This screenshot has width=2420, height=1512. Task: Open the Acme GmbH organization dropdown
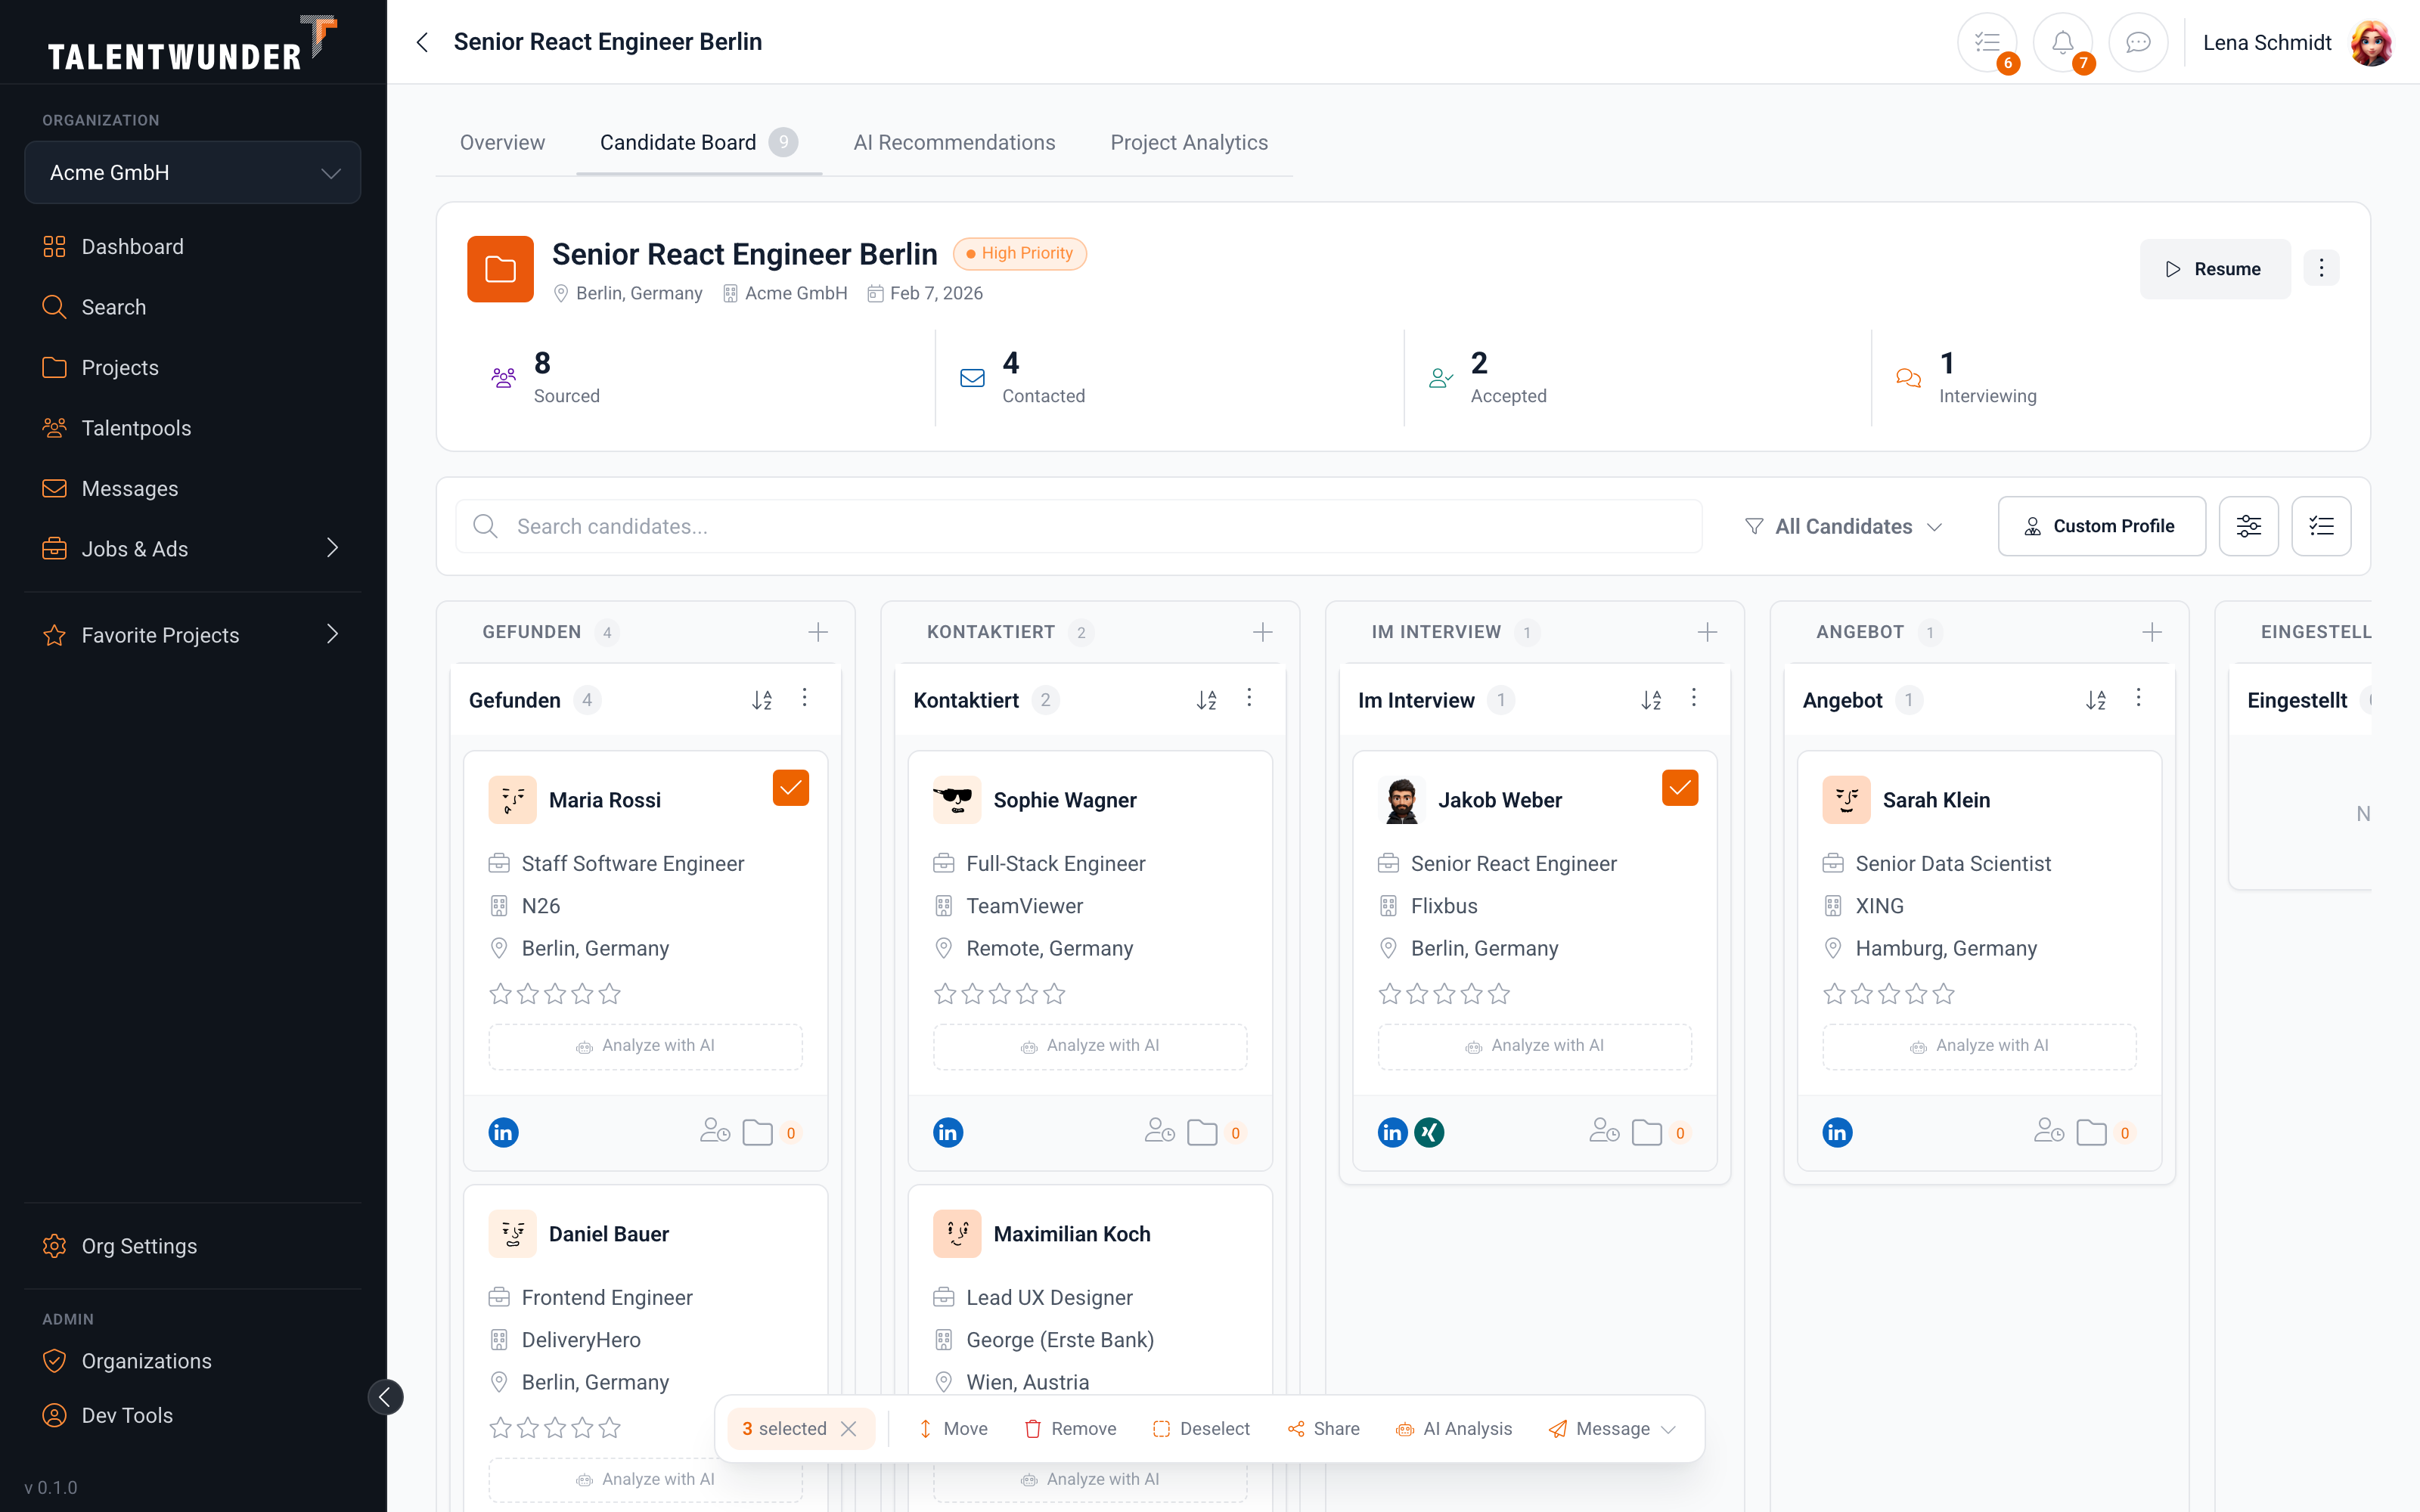click(192, 172)
